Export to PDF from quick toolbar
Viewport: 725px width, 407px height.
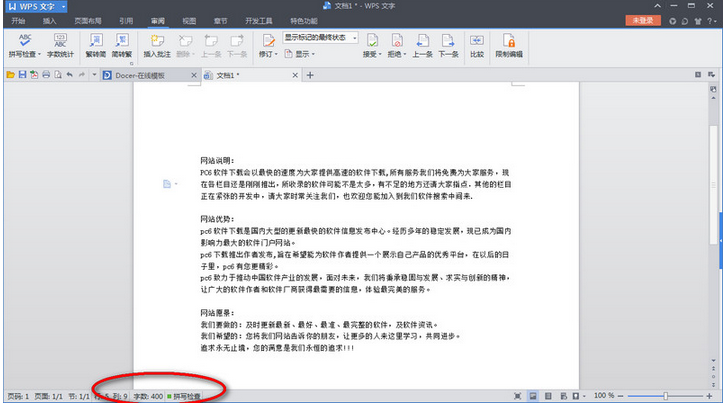pos(34,74)
